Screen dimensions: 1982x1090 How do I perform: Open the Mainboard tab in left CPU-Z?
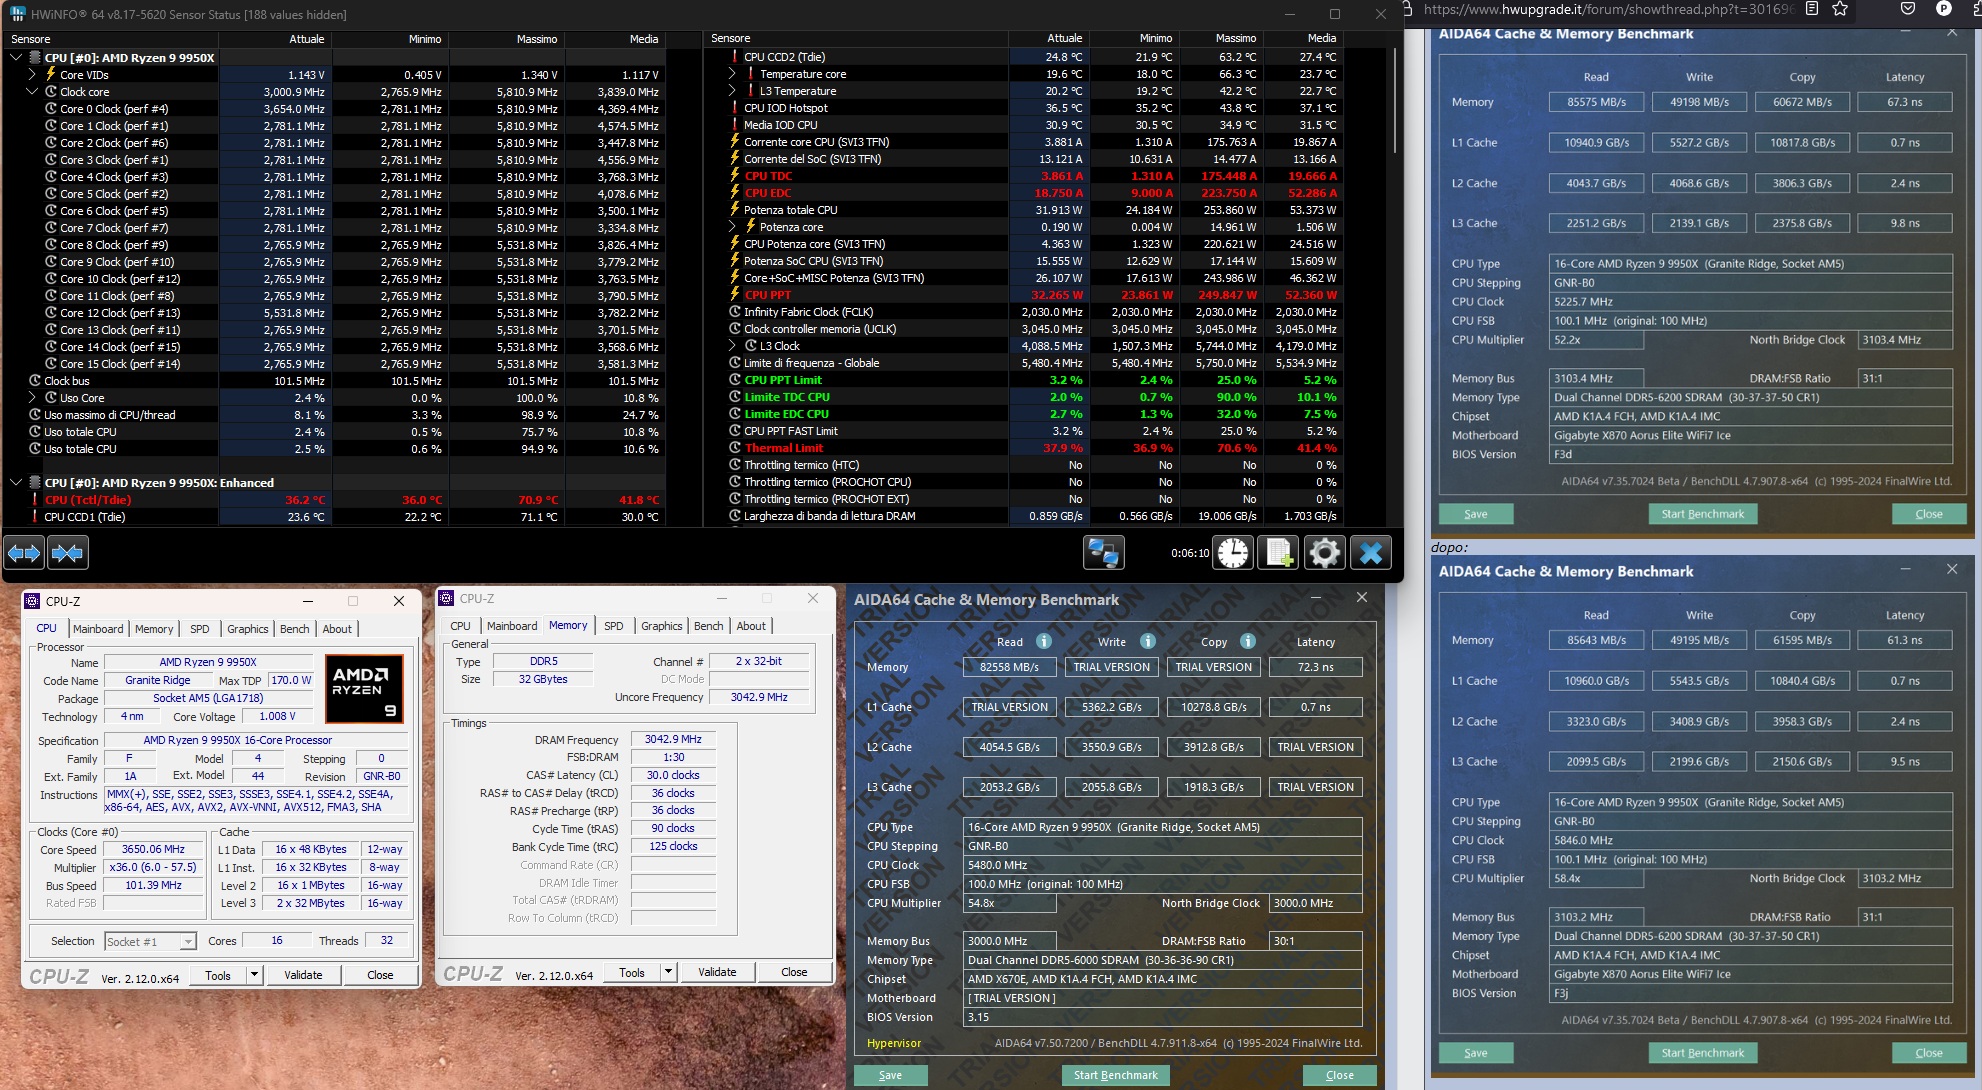click(98, 629)
